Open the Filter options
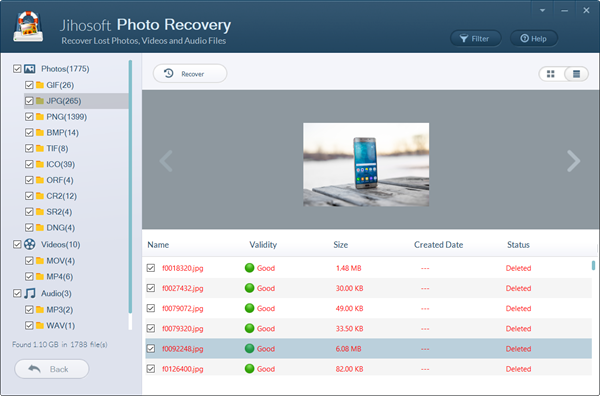Viewport: 600px width, 396px height. 475,38
